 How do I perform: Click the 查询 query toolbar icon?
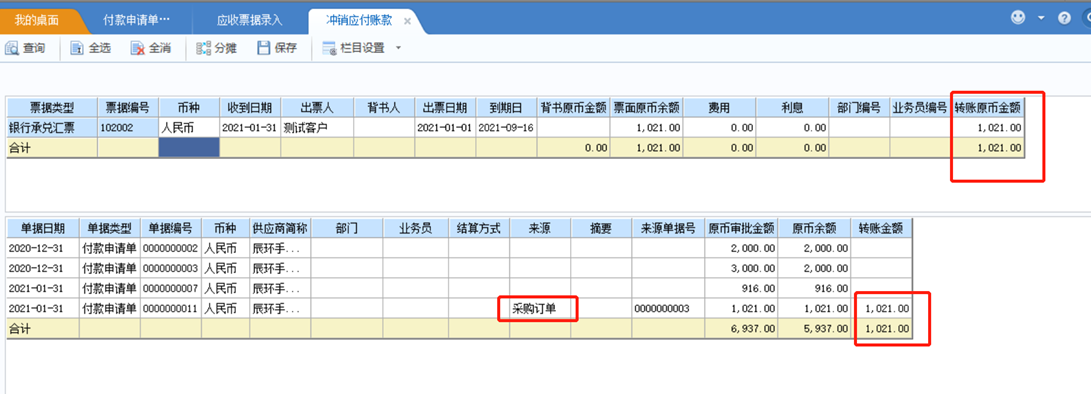click(13, 48)
